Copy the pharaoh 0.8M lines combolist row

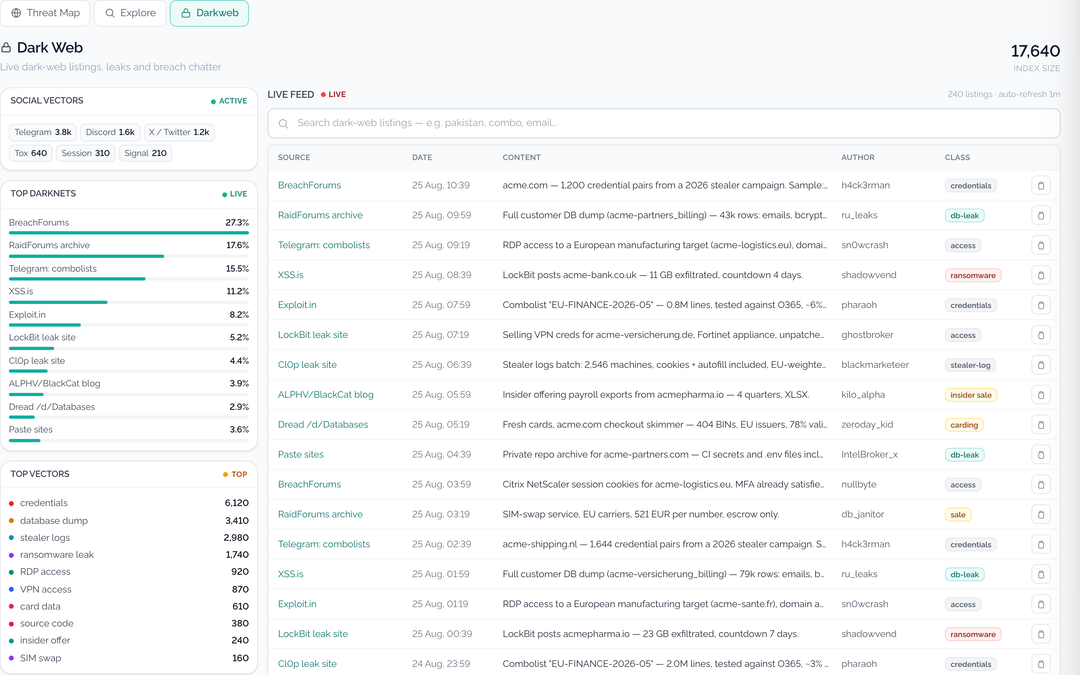pos(1041,305)
